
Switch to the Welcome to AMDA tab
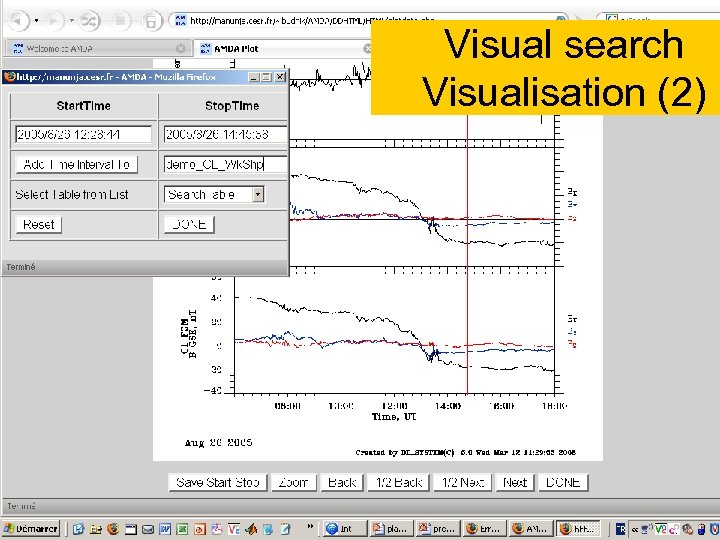(x=99, y=48)
